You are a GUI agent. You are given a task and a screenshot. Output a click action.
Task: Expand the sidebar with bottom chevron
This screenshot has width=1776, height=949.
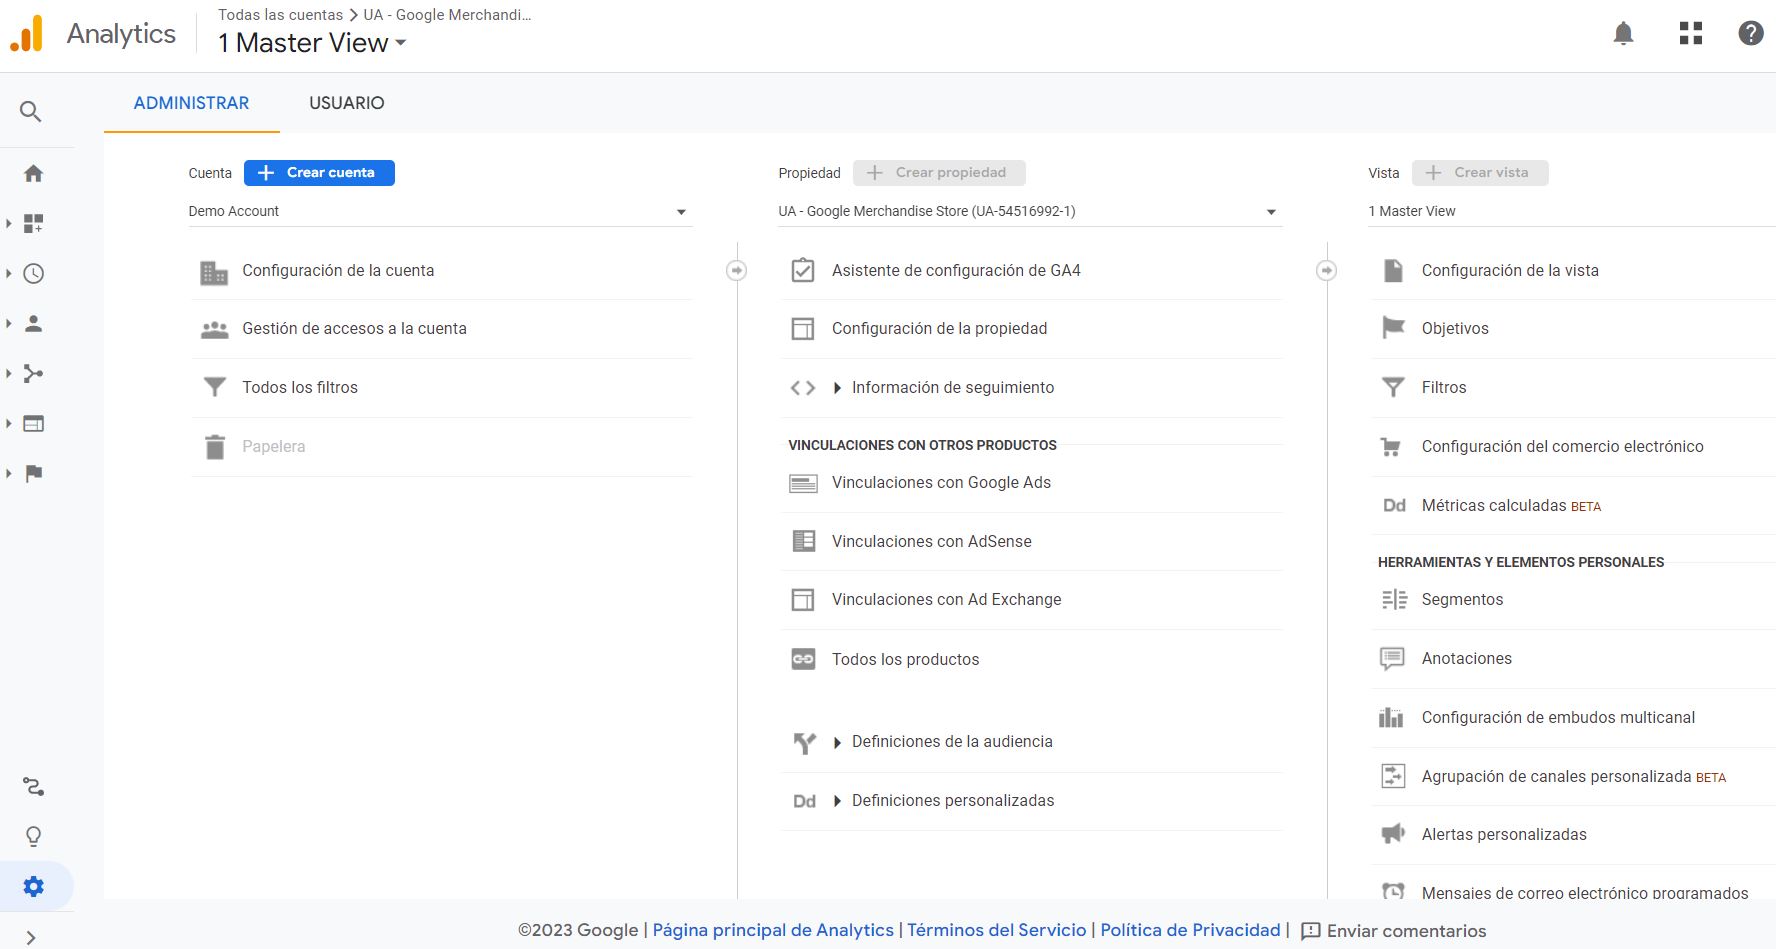tap(31, 937)
